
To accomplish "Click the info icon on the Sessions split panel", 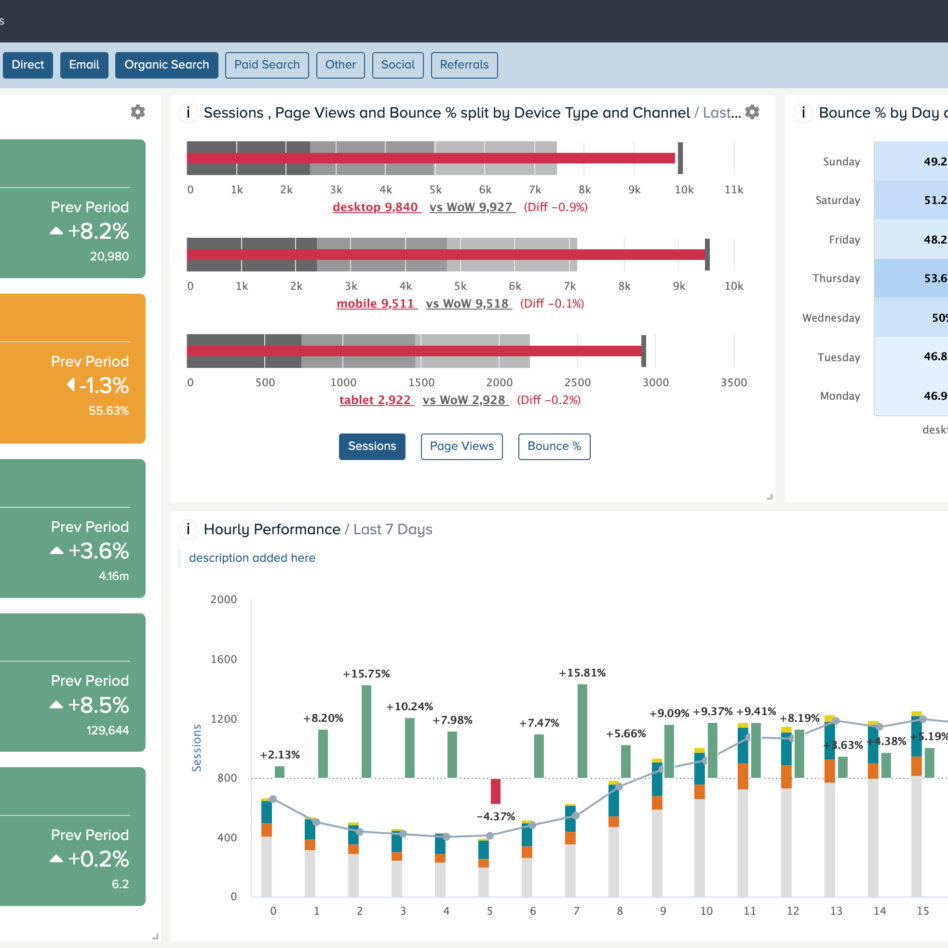I will pos(187,113).
